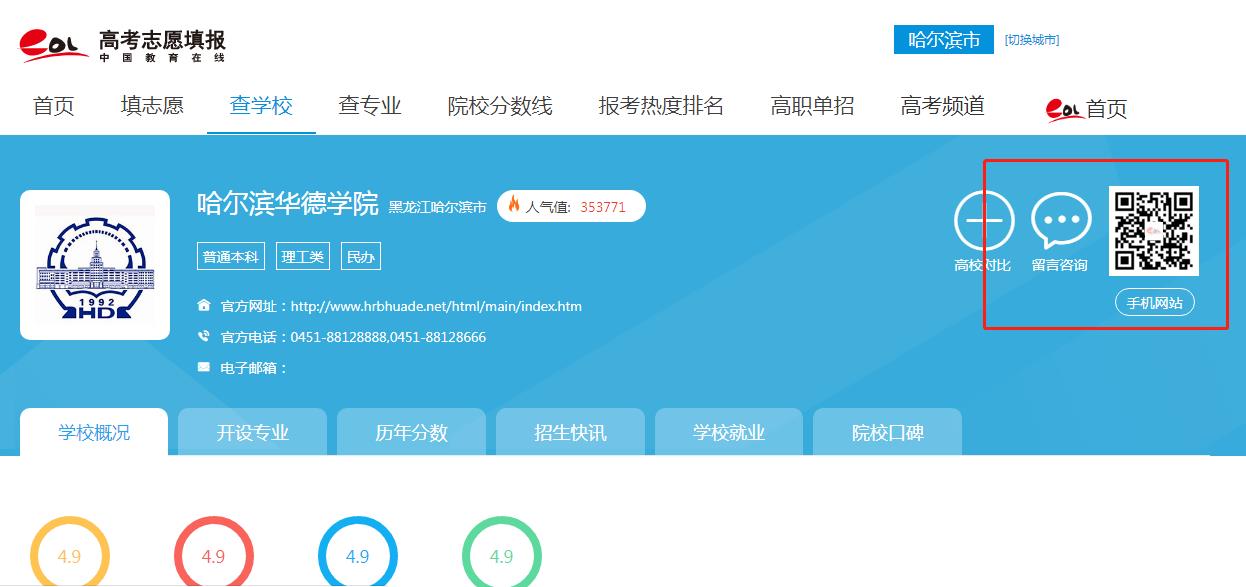Open the 首页 navigation item
Viewport: 1246px width, 587px height.
pyautogui.click(x=54, y=106)
